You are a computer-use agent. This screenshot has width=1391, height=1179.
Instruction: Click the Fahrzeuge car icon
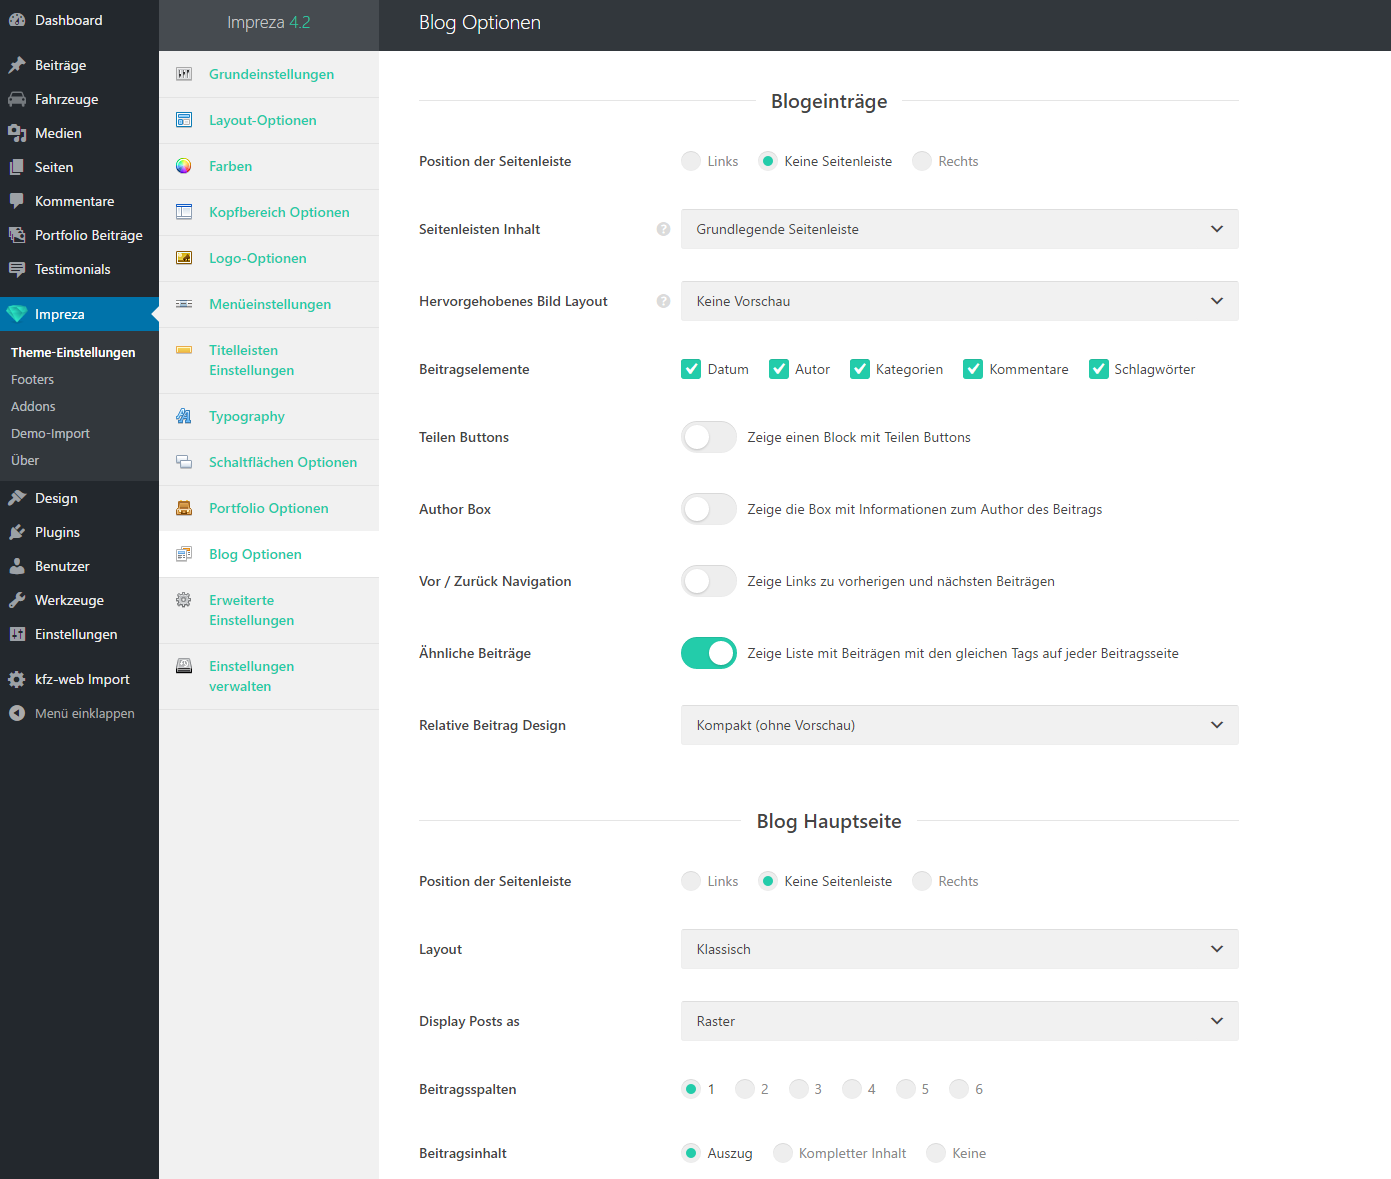(x=17, y=99)
